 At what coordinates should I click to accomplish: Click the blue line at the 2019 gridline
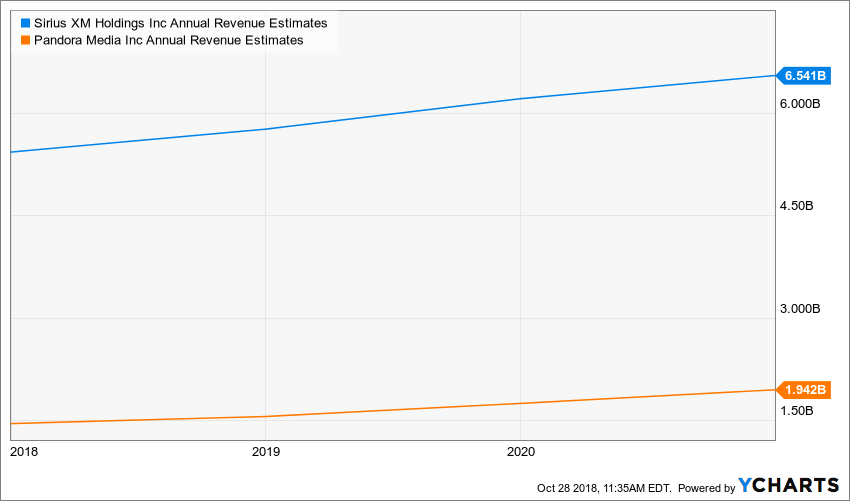click(x=265, y=129)
